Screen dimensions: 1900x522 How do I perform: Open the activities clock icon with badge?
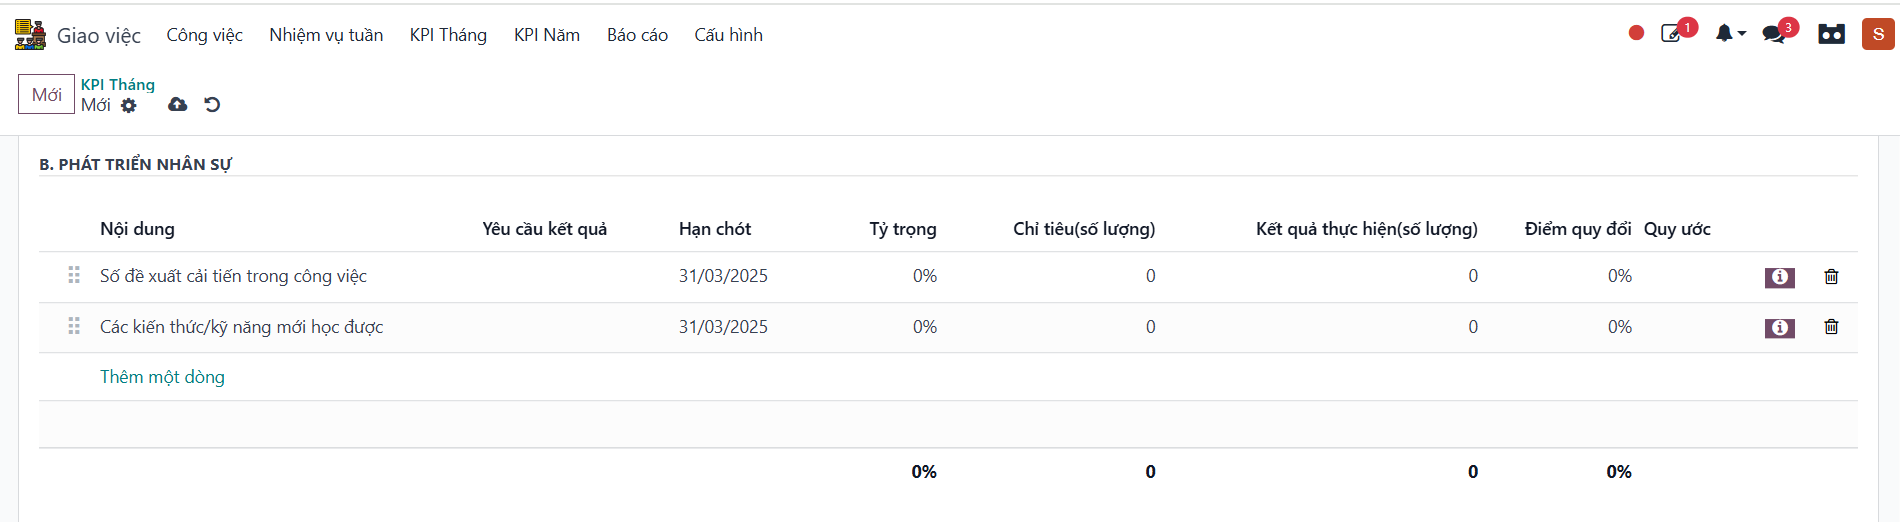point(1672,34)
